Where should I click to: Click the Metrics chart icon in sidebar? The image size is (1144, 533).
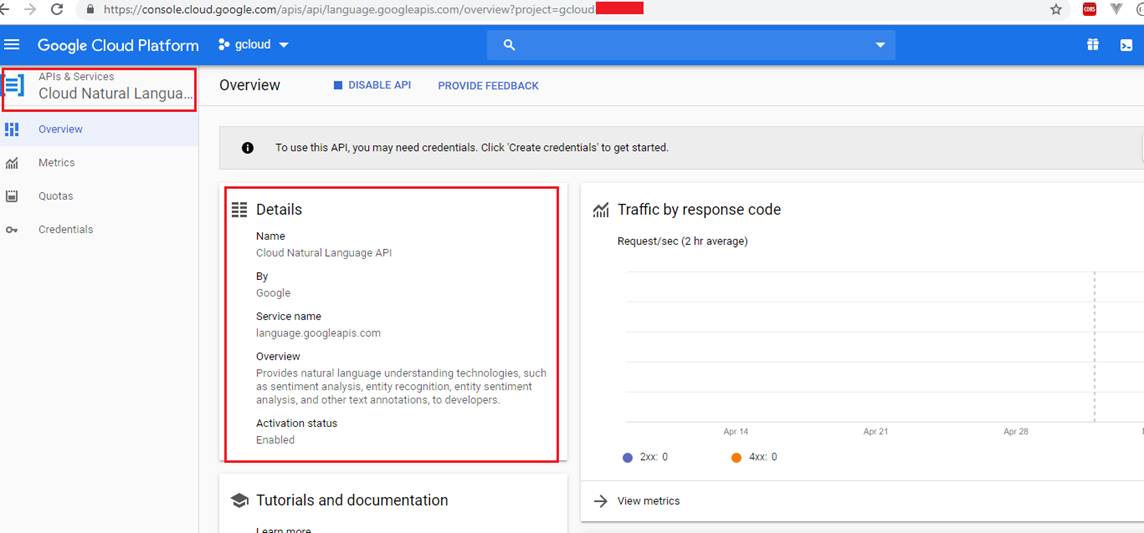tap(12, 163)
